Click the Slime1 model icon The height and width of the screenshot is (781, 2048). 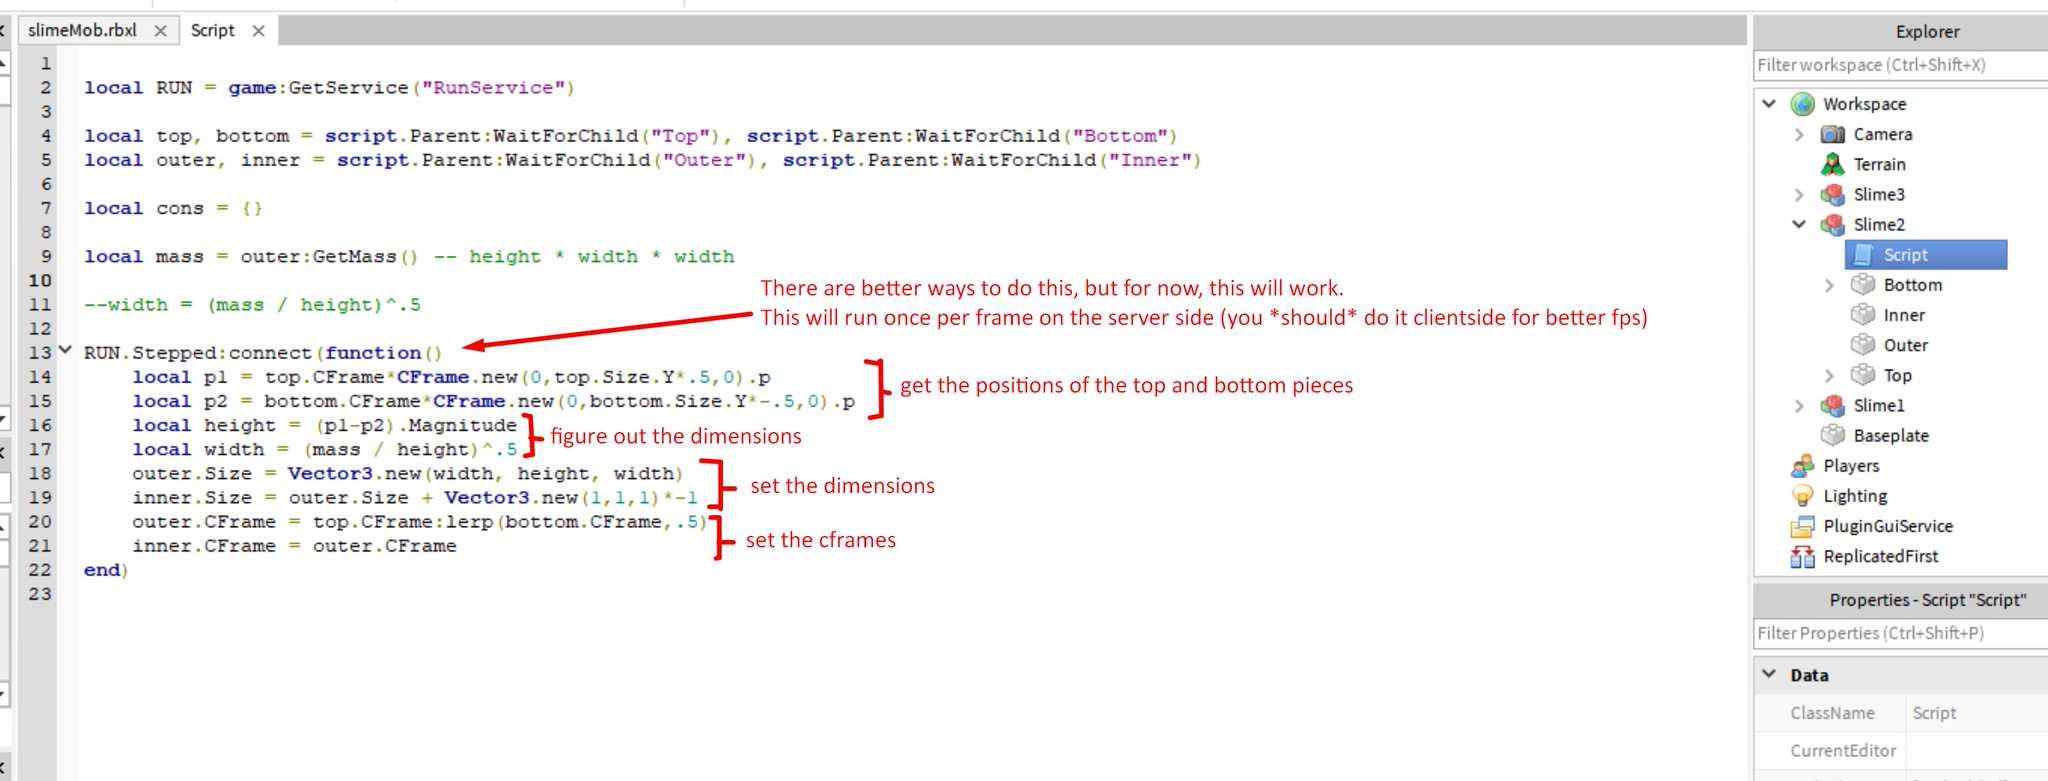coord(1833,405)
